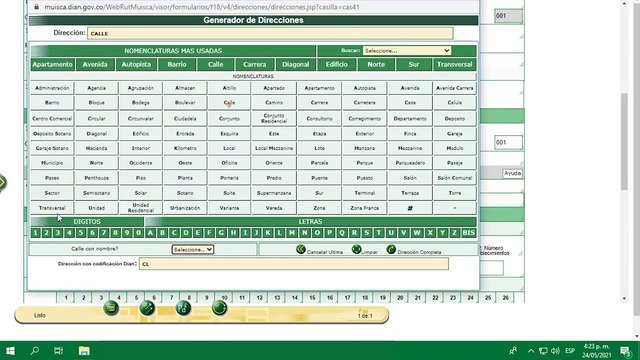This screenshot has height=360, width=640.
Task: Click the padlock icon in the address bar
Action: [x=37, y=7]
